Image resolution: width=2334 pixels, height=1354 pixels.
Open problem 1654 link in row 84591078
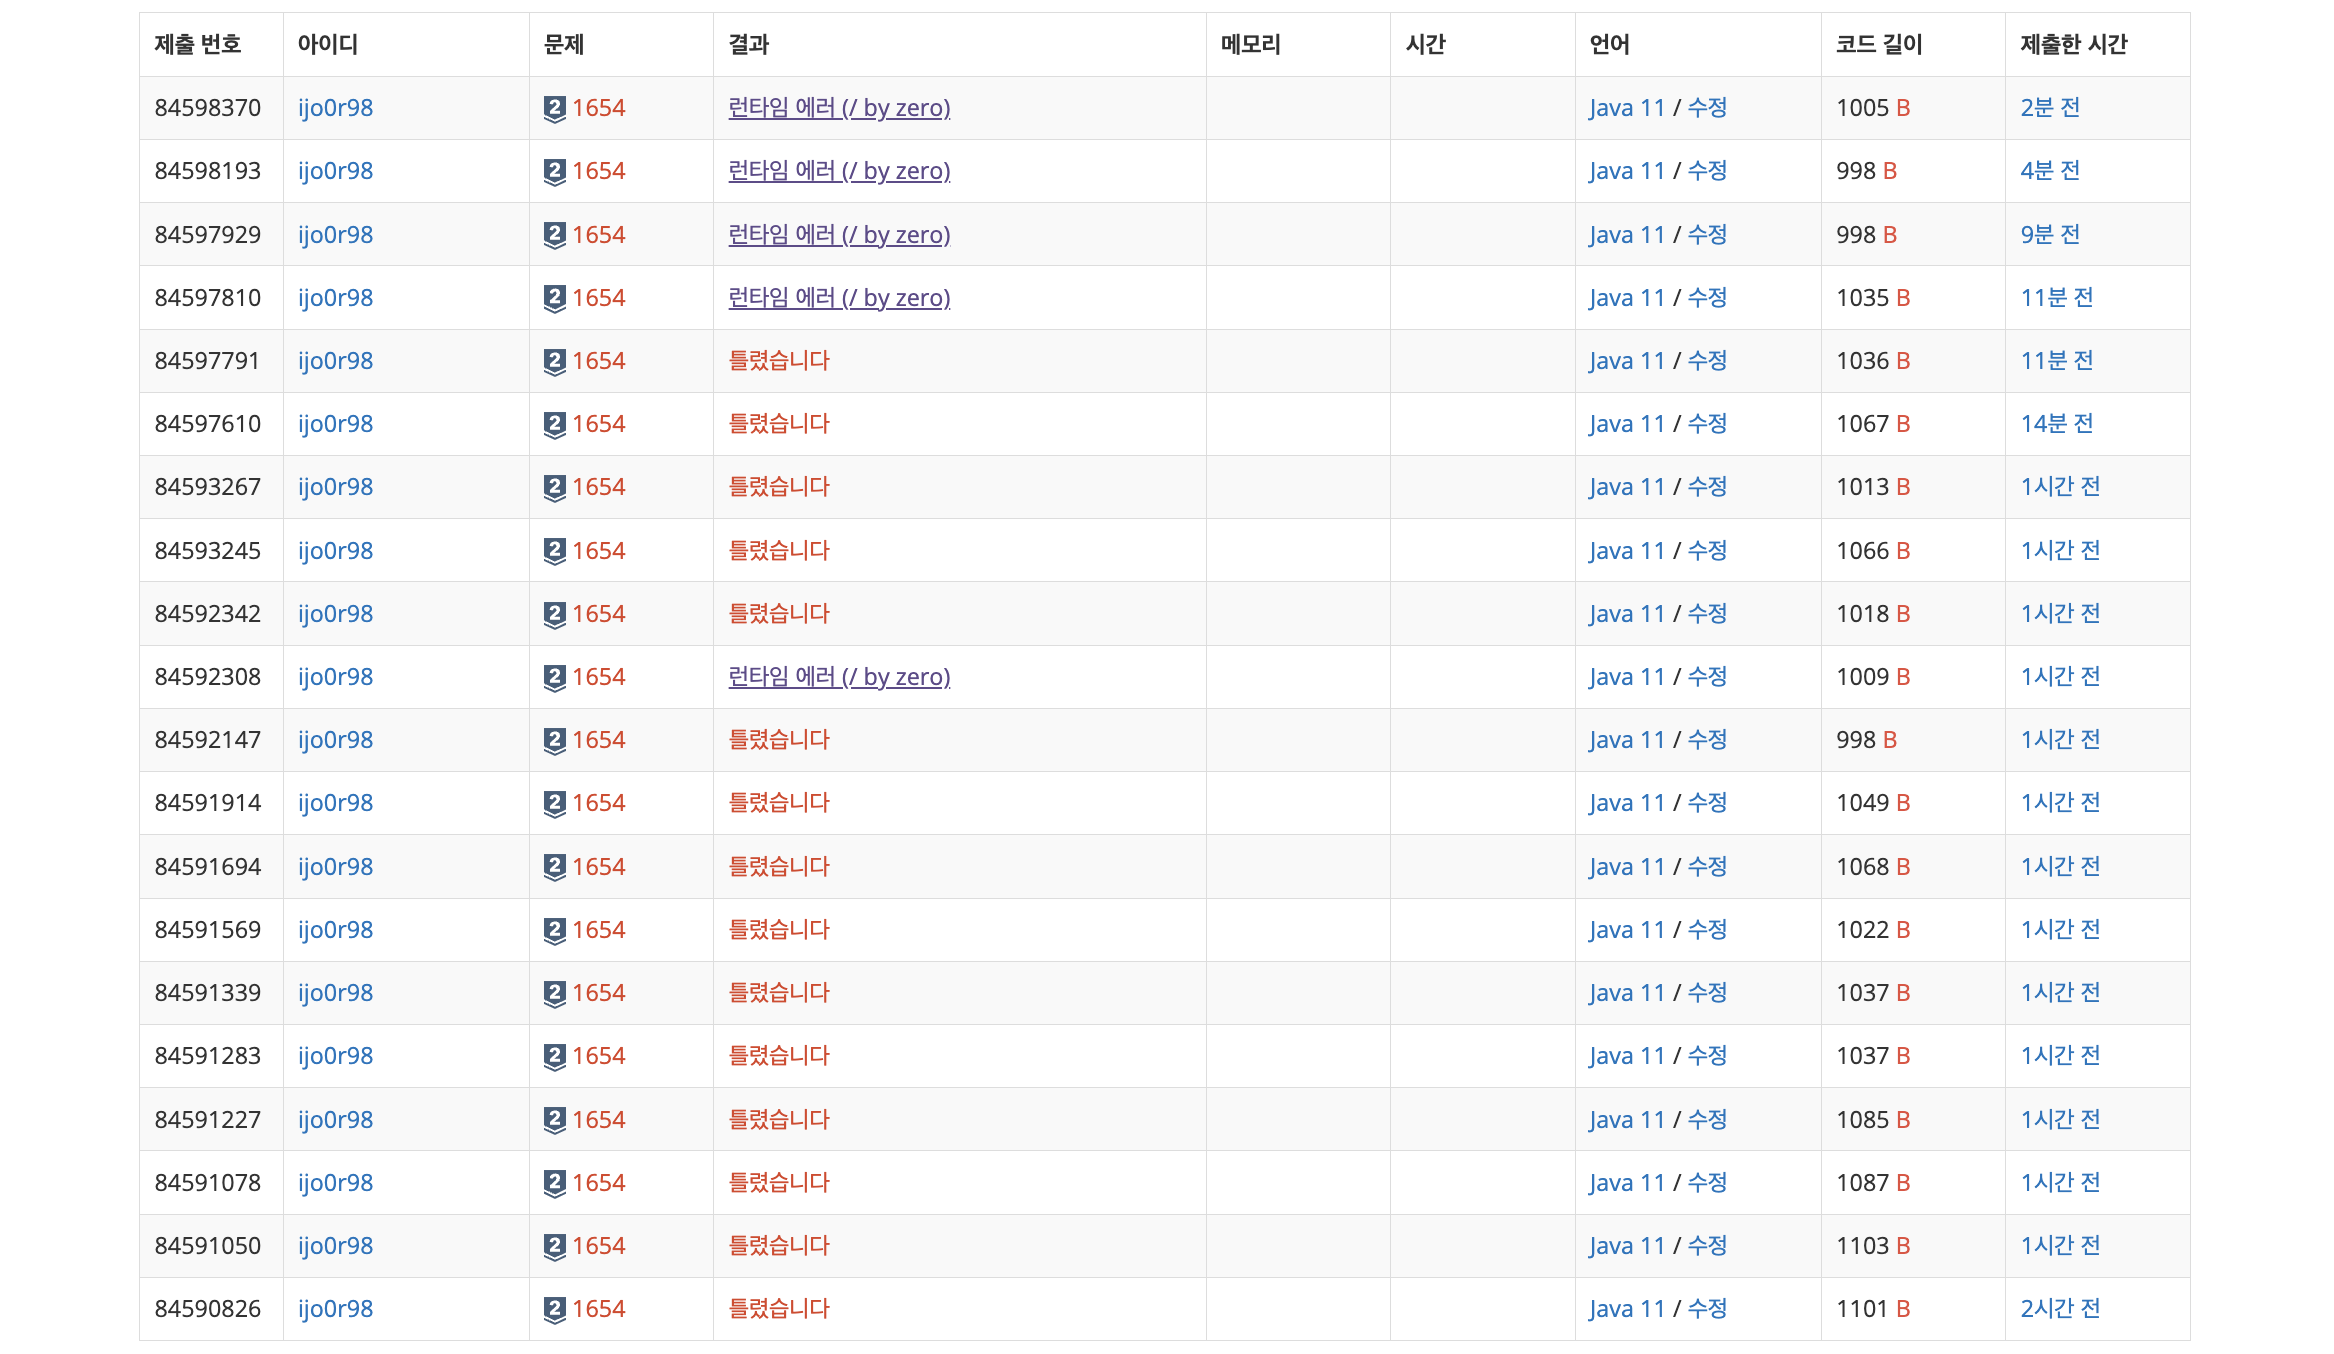(x=598, y=1183)
